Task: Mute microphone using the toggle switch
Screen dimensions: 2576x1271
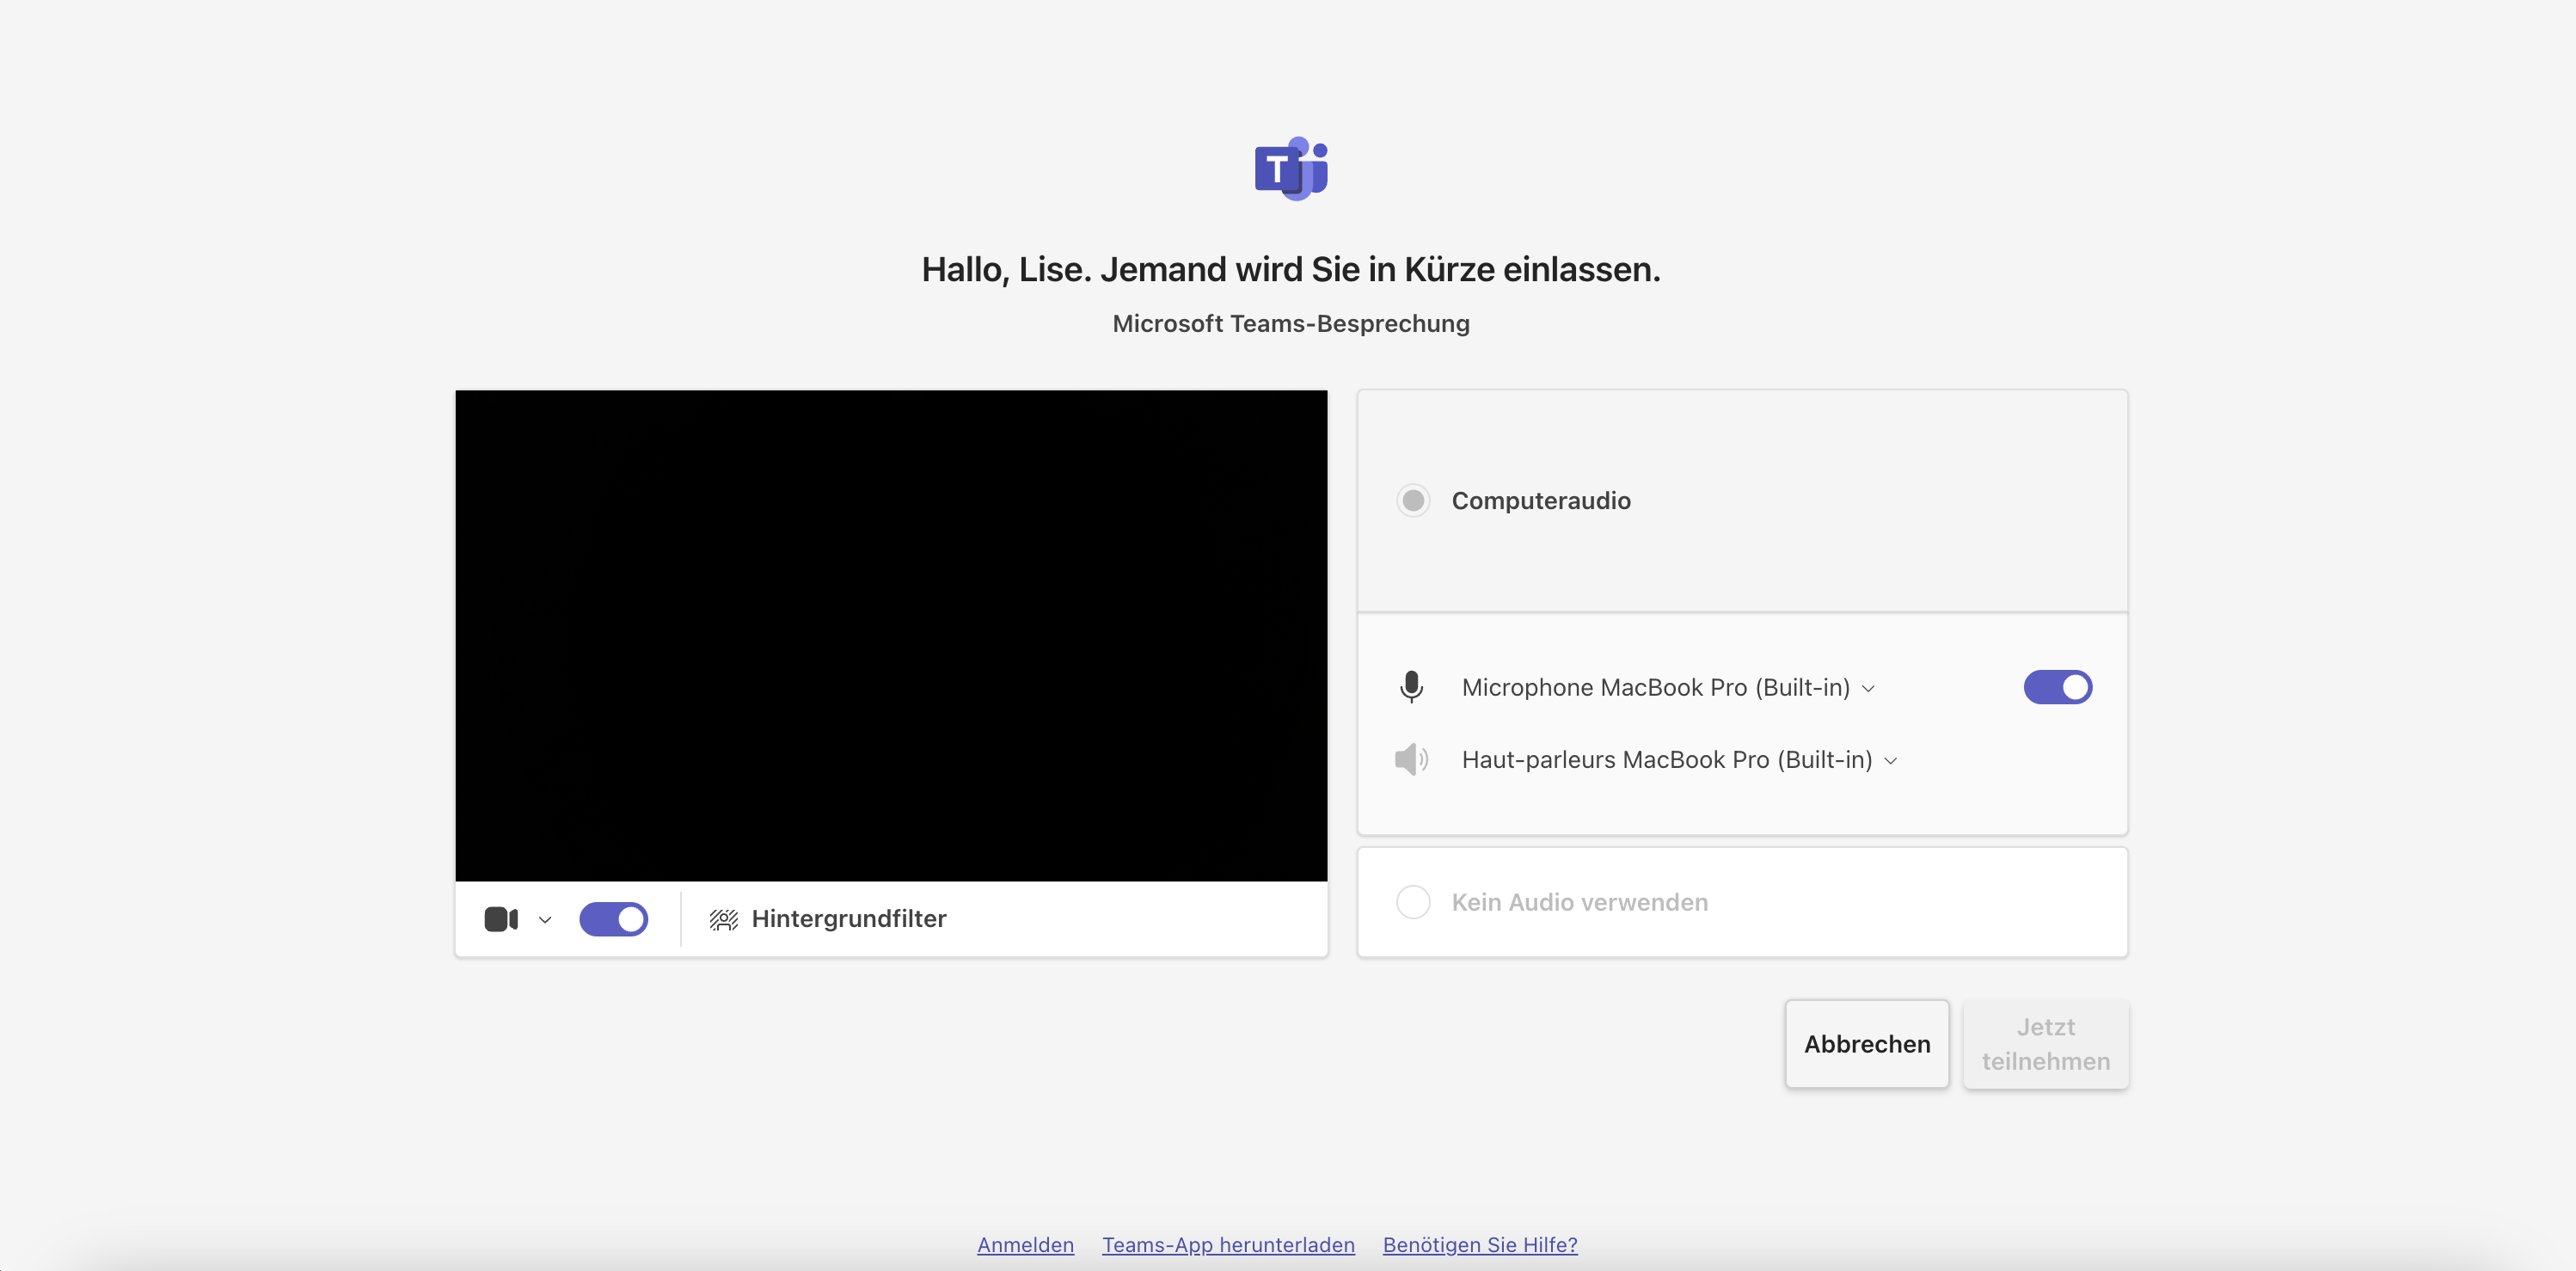Action: 2057,687
